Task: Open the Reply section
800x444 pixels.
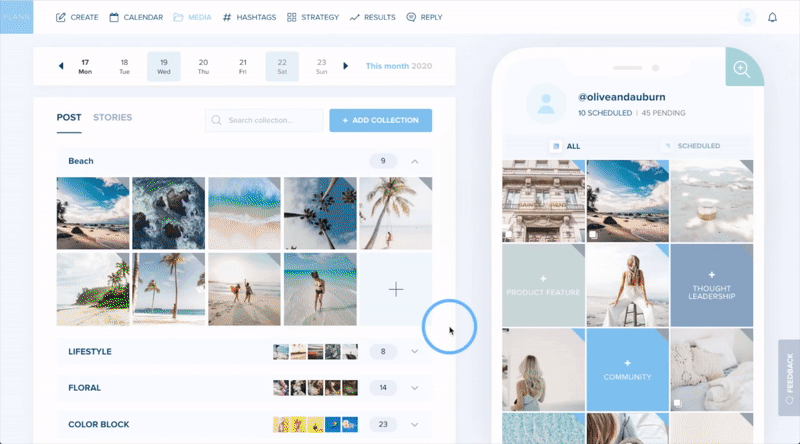Action: point(424,17)
